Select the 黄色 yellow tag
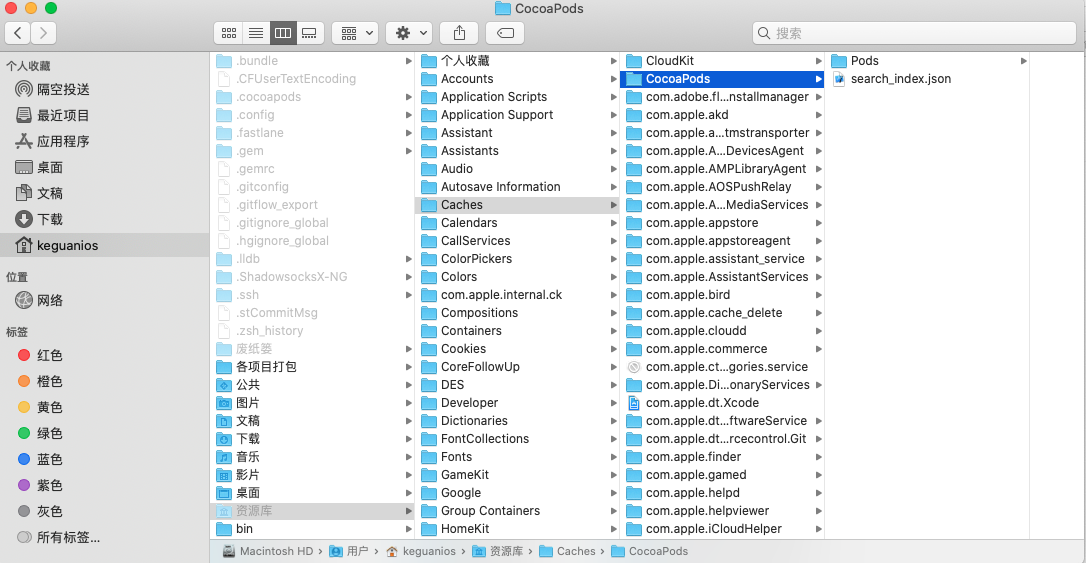Viewport: 1086px width, 563px height. 105,407
